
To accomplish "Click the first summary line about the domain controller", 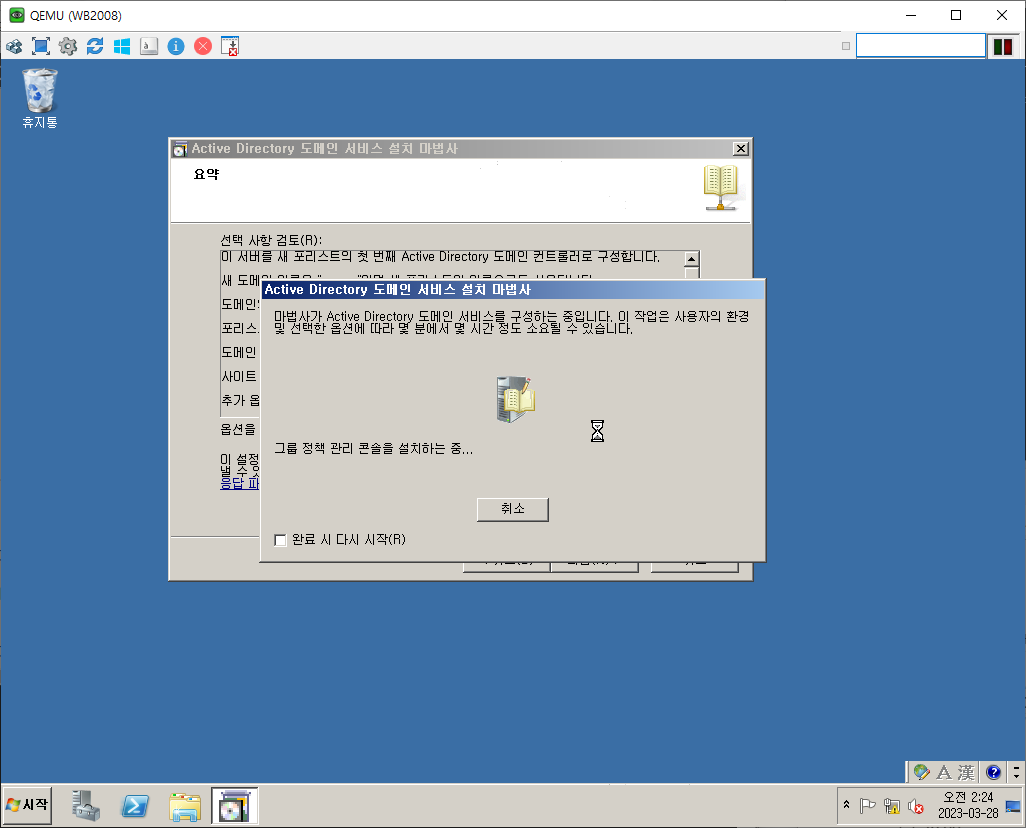I will click(x=440, y=257).
